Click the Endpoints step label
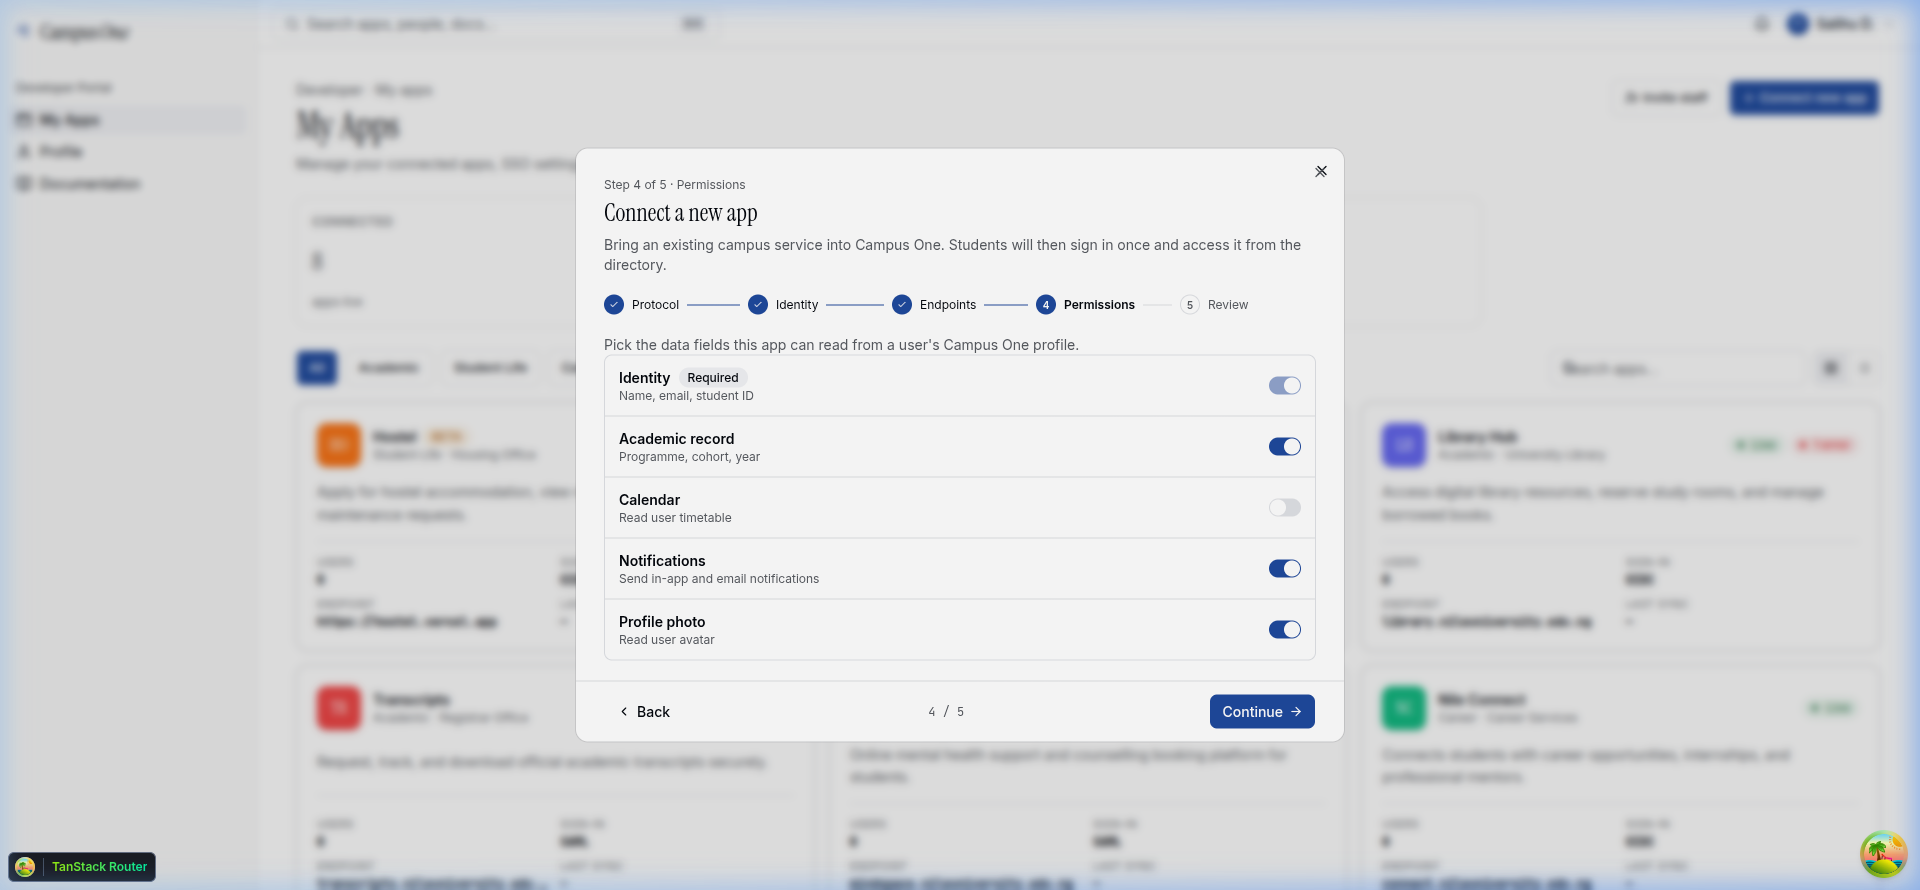Image resolution: width=1920 pixels, height=890 pixels. [948, 305]
